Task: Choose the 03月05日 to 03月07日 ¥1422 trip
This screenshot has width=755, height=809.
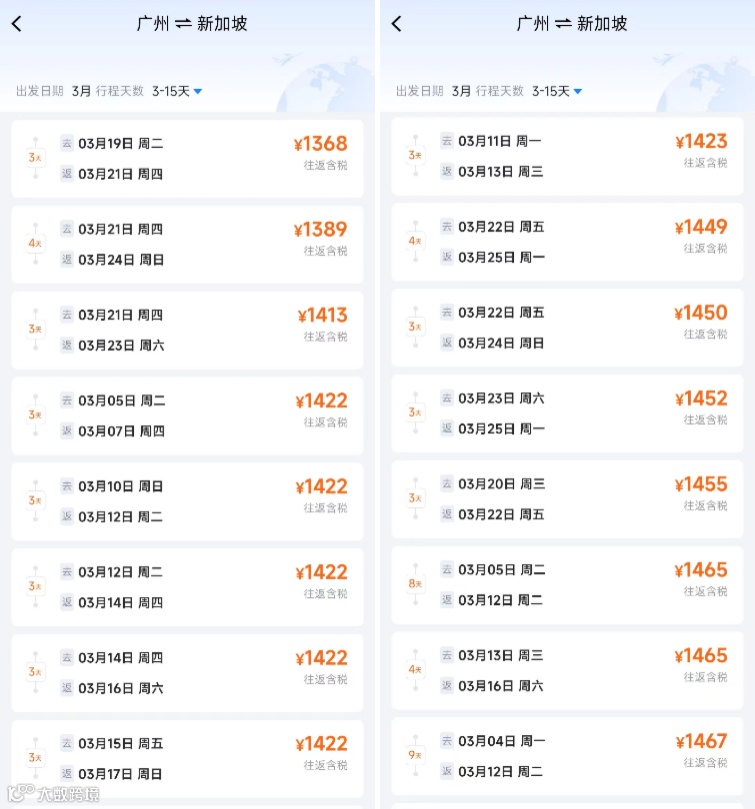Action: [187, 416]
